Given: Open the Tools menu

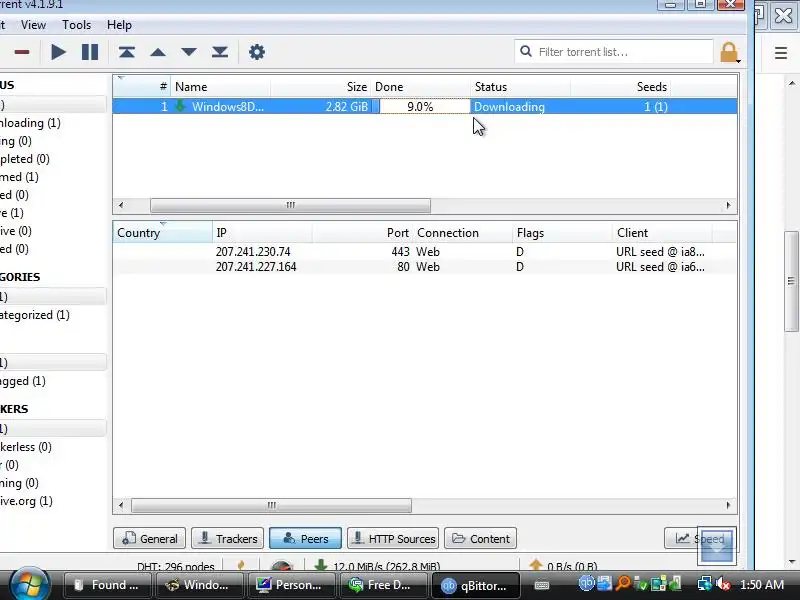Looking at the screenshot, I should click(x=77, y=25).
